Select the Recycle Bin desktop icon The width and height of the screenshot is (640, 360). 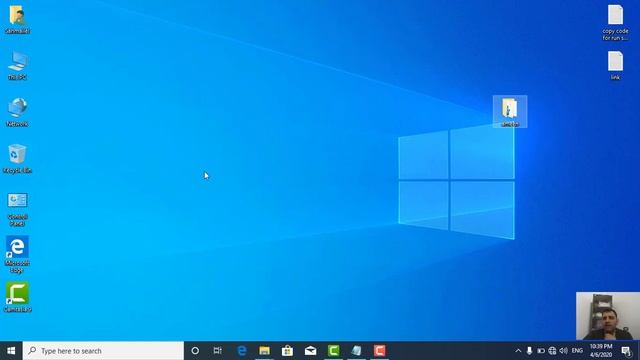[x=17, y=159]
